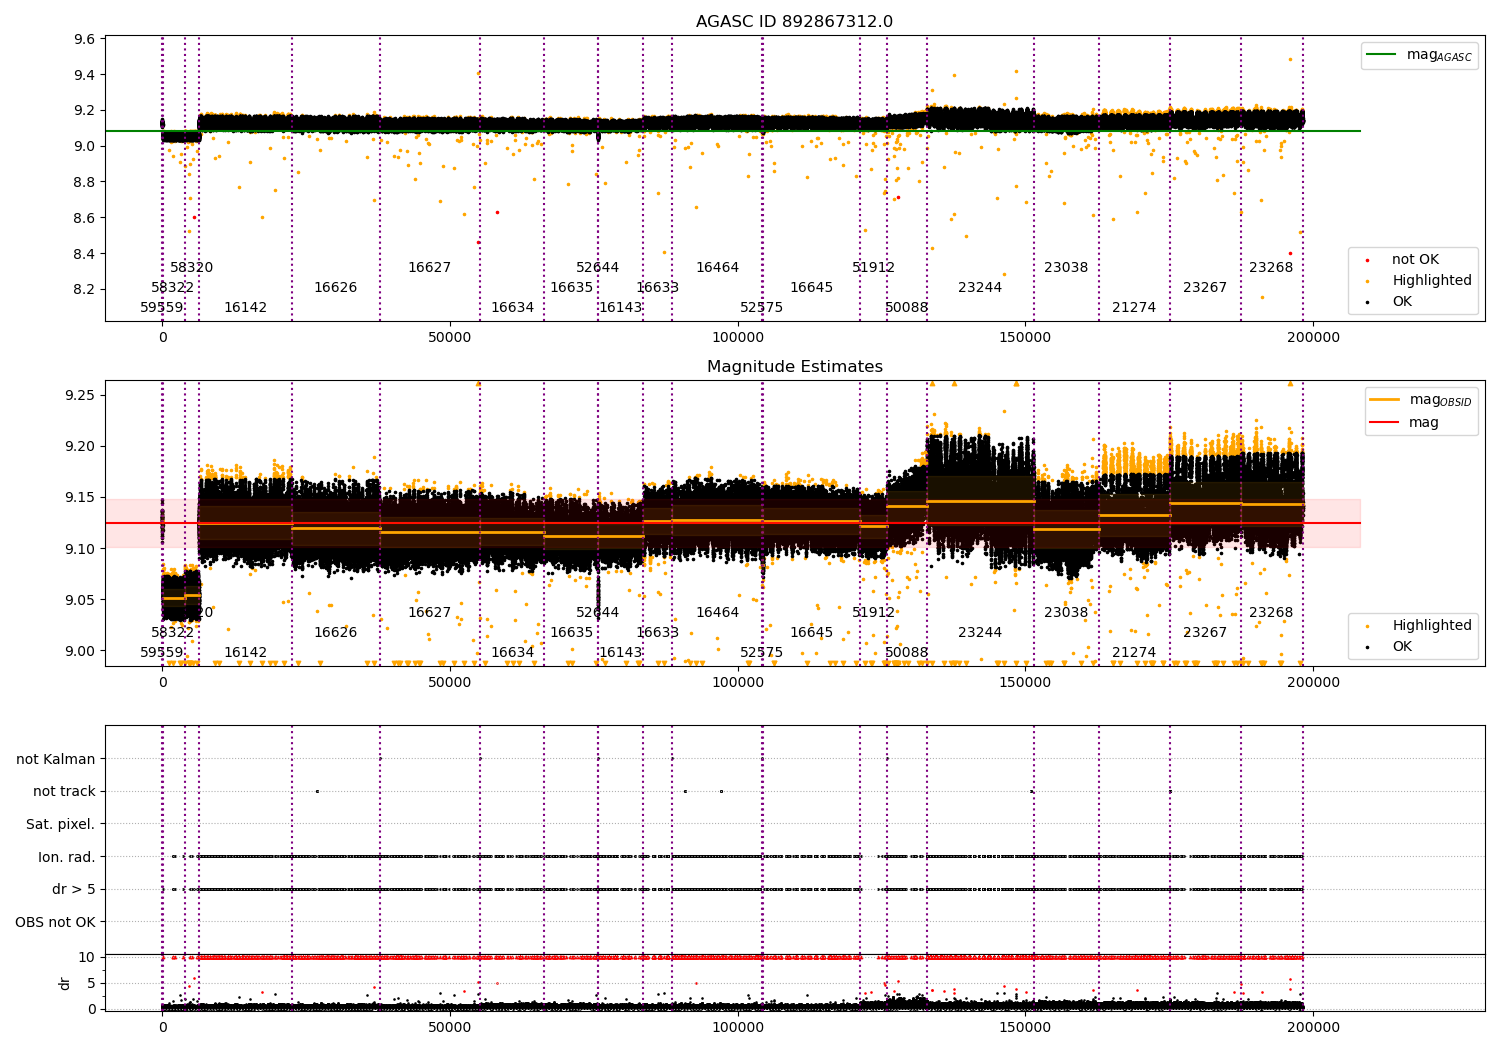Click OBSID label 23268 in top plot

(x=1270, y=268)
